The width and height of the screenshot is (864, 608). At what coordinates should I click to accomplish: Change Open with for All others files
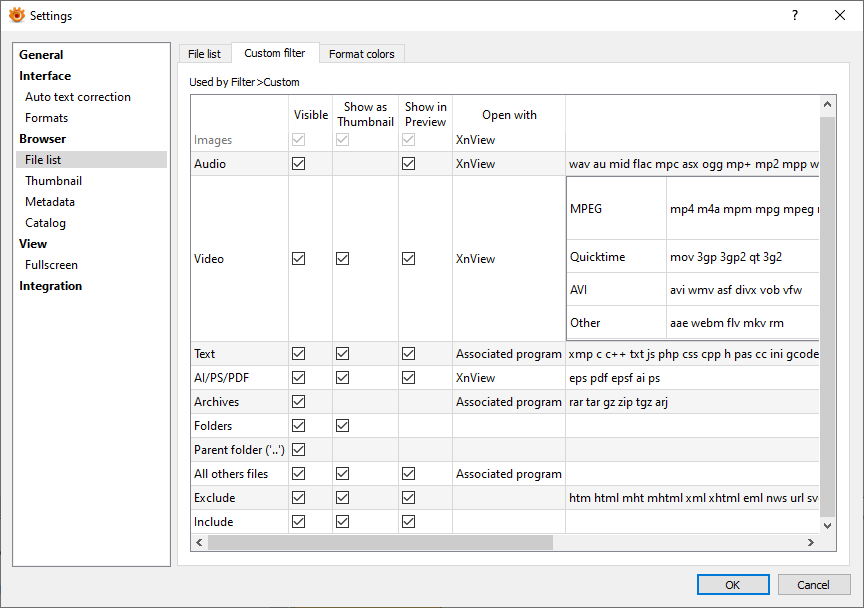(x=508, y=474)
